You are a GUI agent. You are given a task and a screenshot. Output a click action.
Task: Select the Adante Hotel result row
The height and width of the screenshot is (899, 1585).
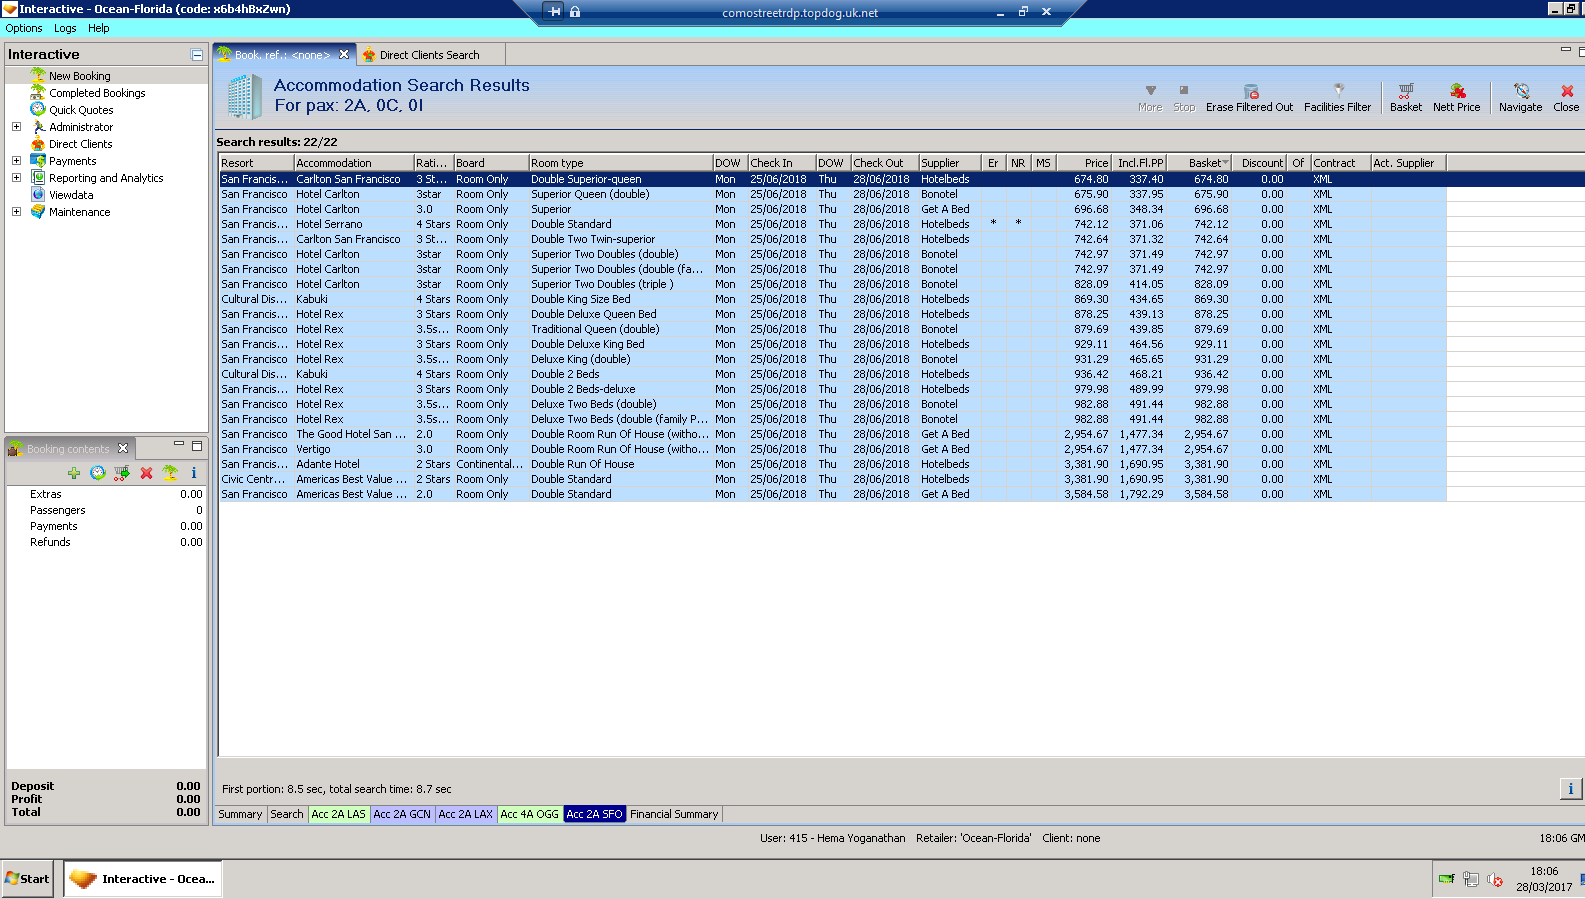(x=832, y=464)
